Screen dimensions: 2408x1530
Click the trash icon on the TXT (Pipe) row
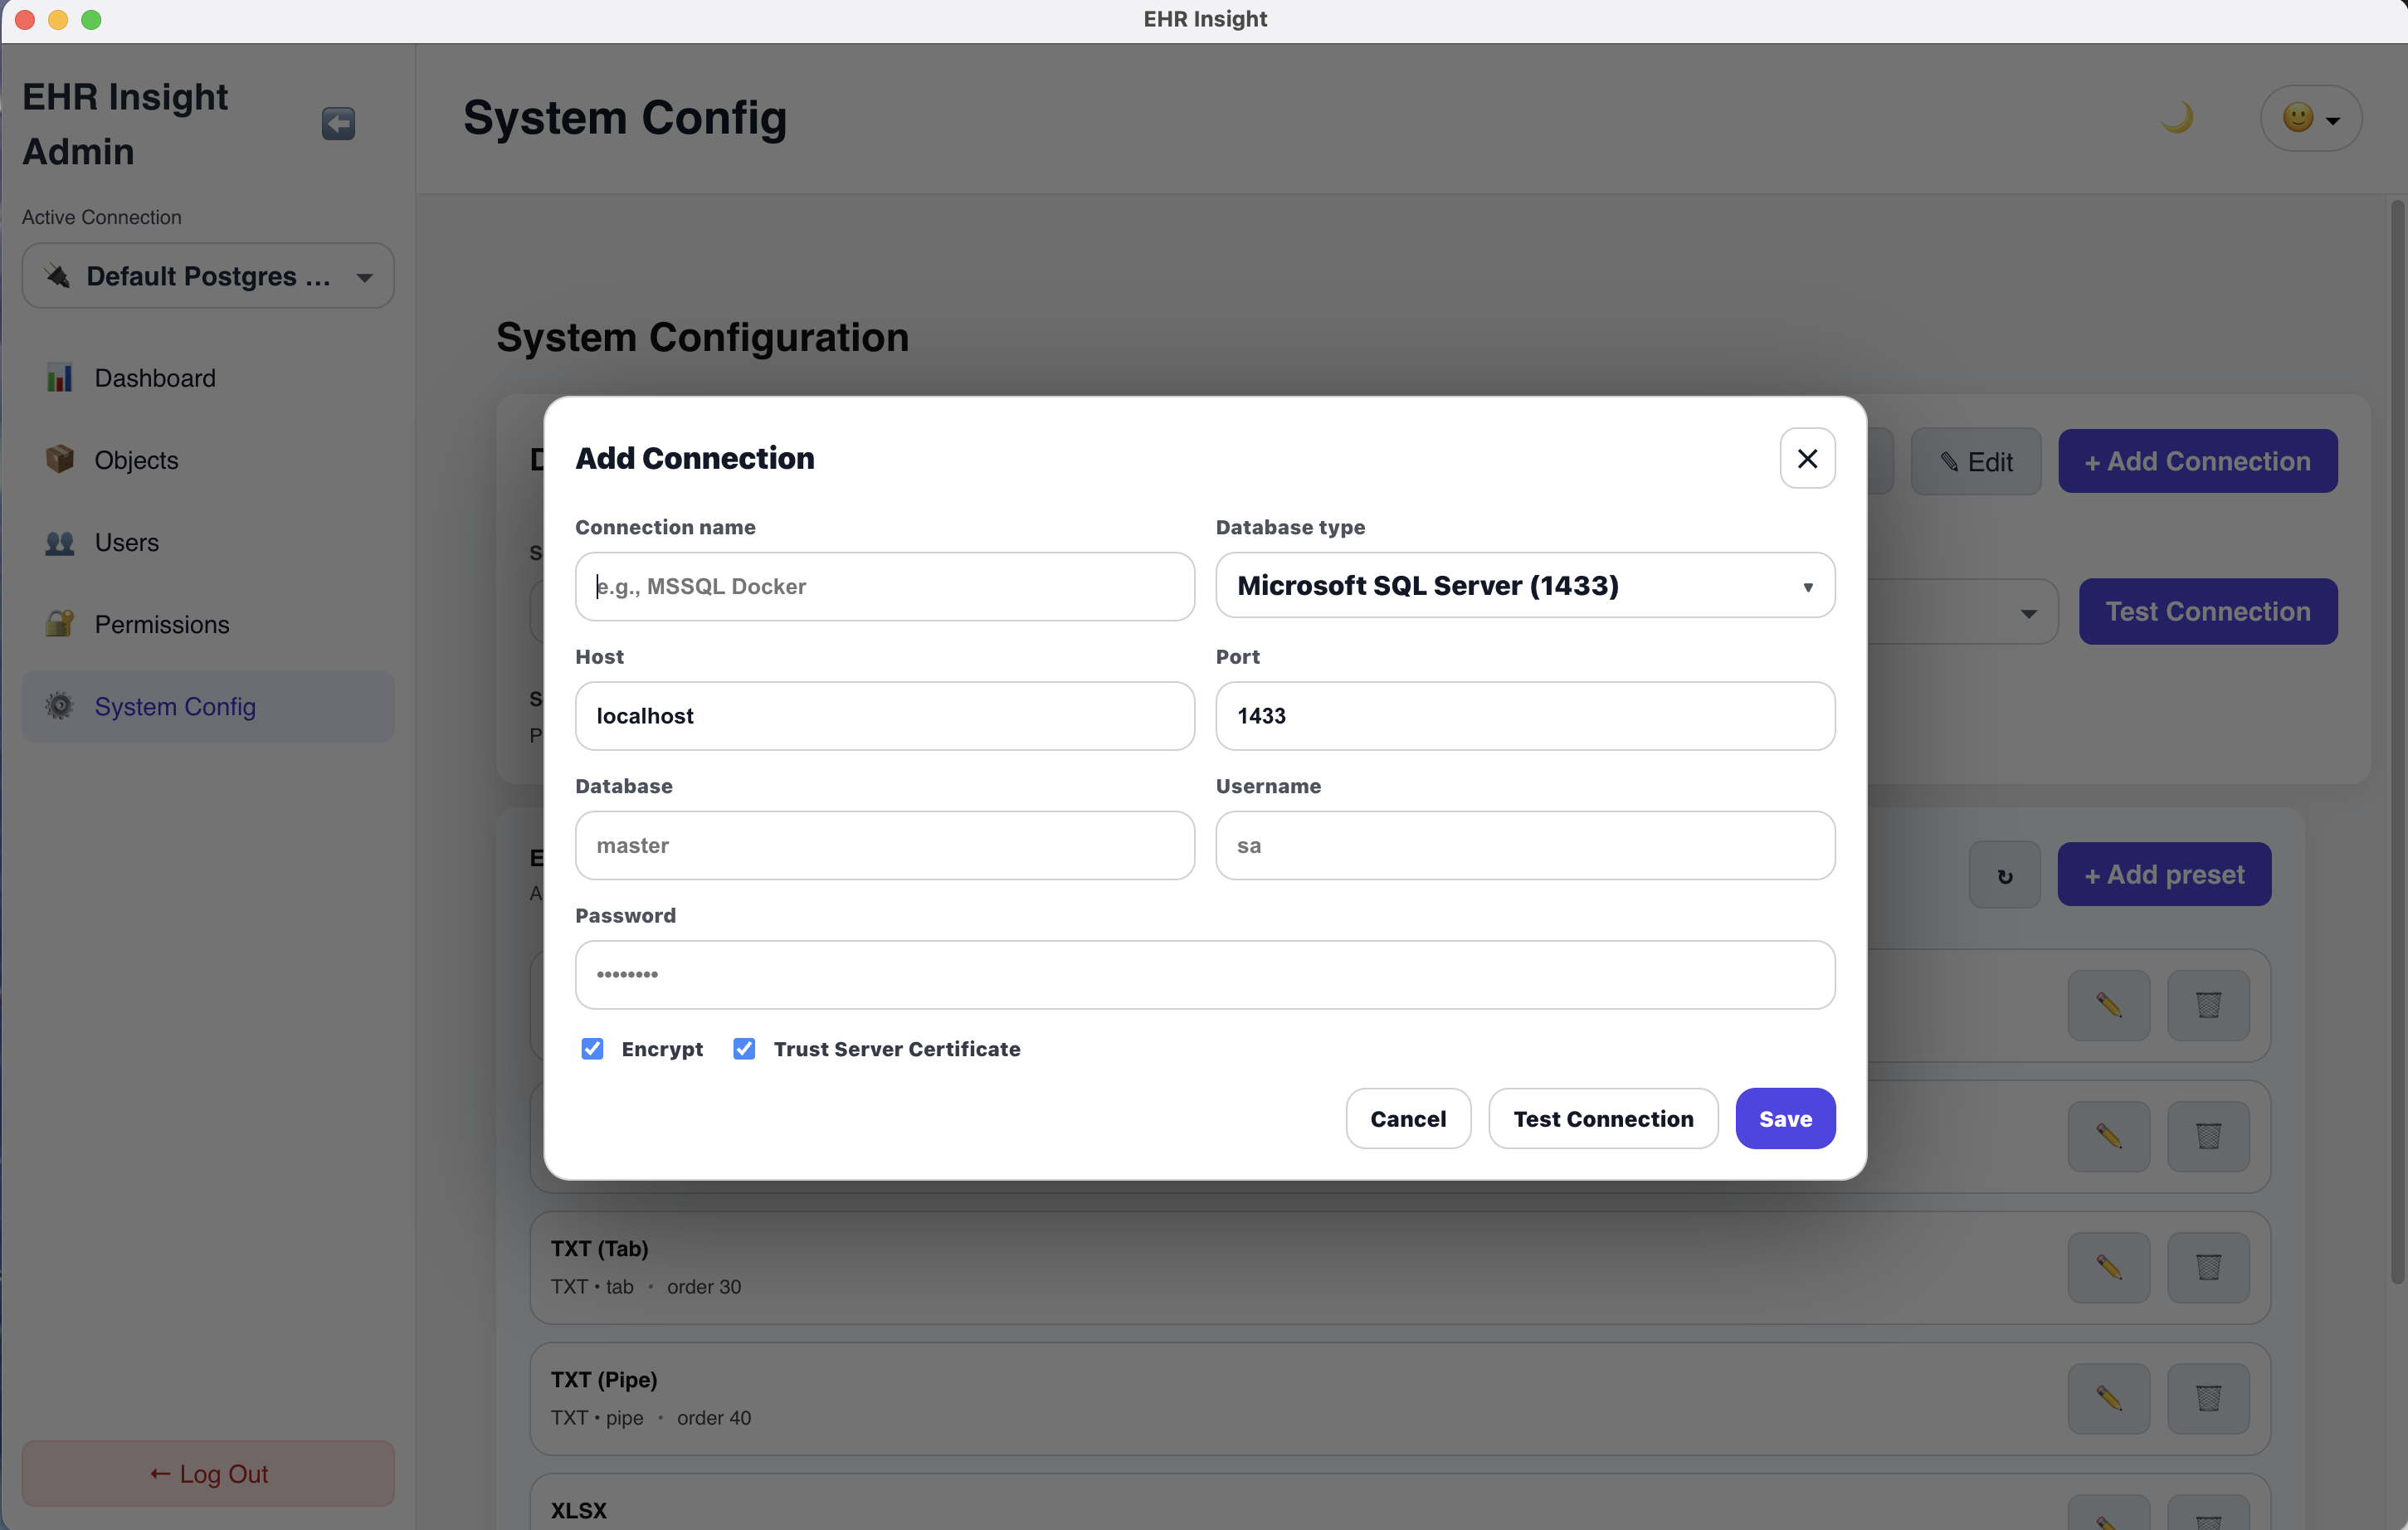[2208, 1398]
